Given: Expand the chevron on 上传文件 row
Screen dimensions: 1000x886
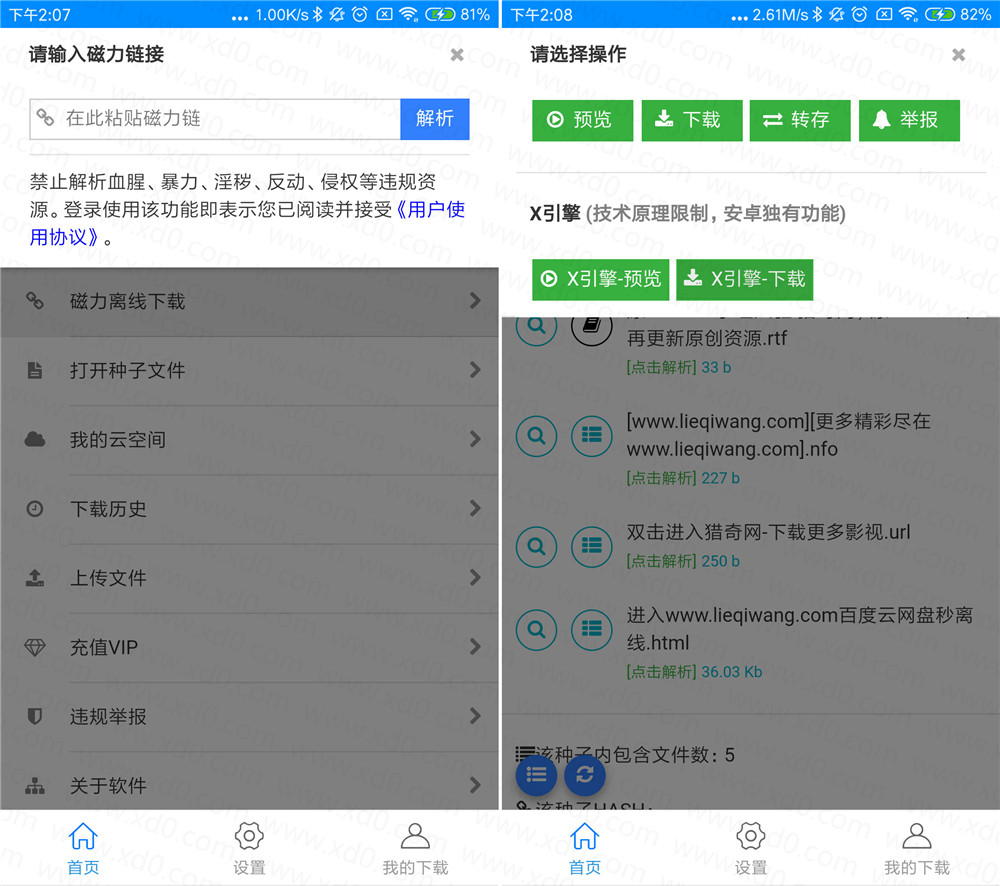Looking at the screenshot, I should point(475,578).
